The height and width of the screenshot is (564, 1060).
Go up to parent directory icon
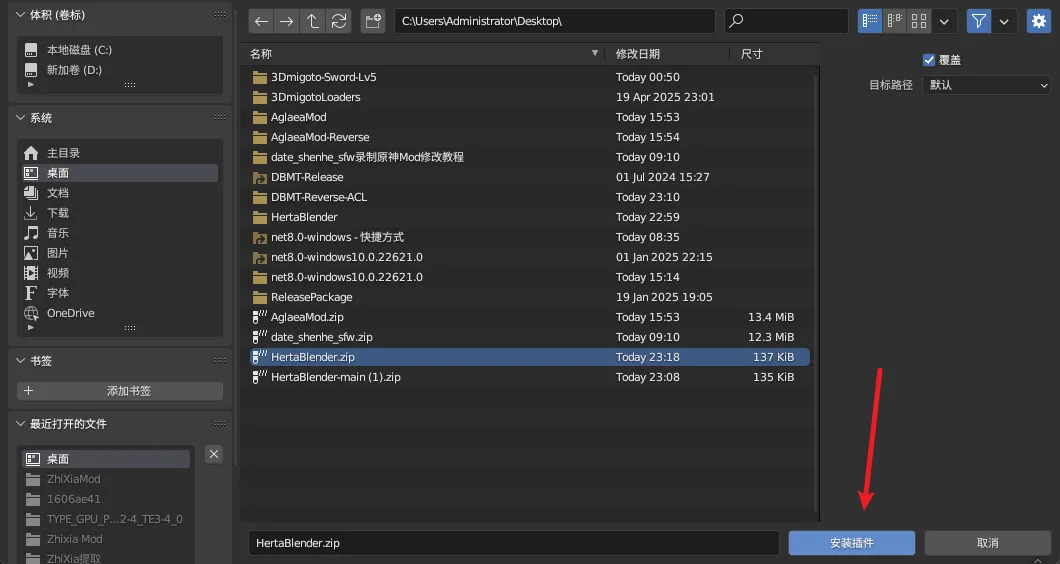tap(312, 21)
